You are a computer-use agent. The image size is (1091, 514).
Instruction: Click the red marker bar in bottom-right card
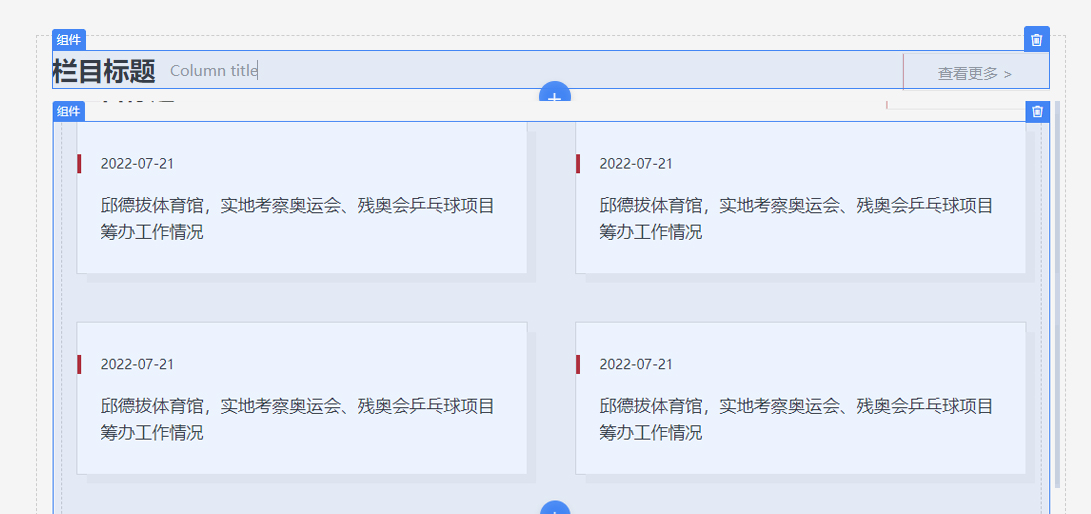click(578, 364)
